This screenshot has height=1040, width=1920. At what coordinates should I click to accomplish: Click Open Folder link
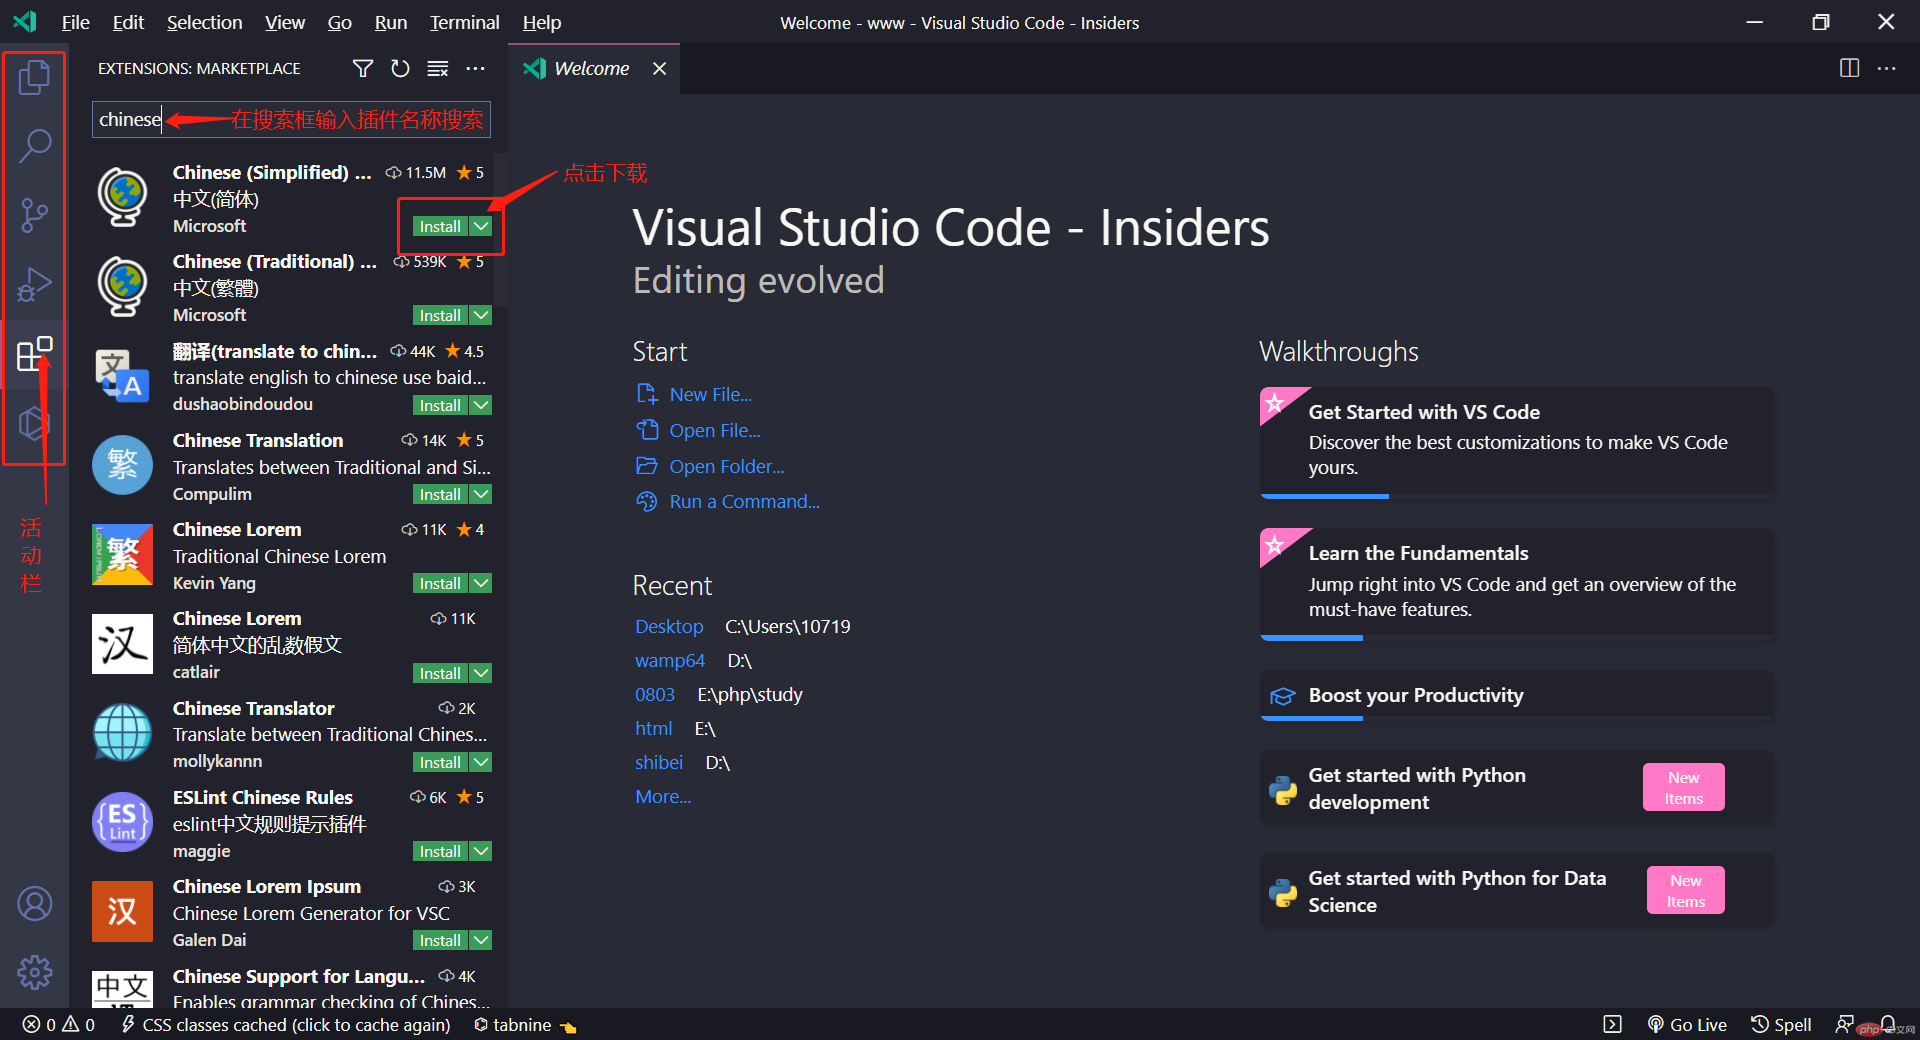point(726,466)
